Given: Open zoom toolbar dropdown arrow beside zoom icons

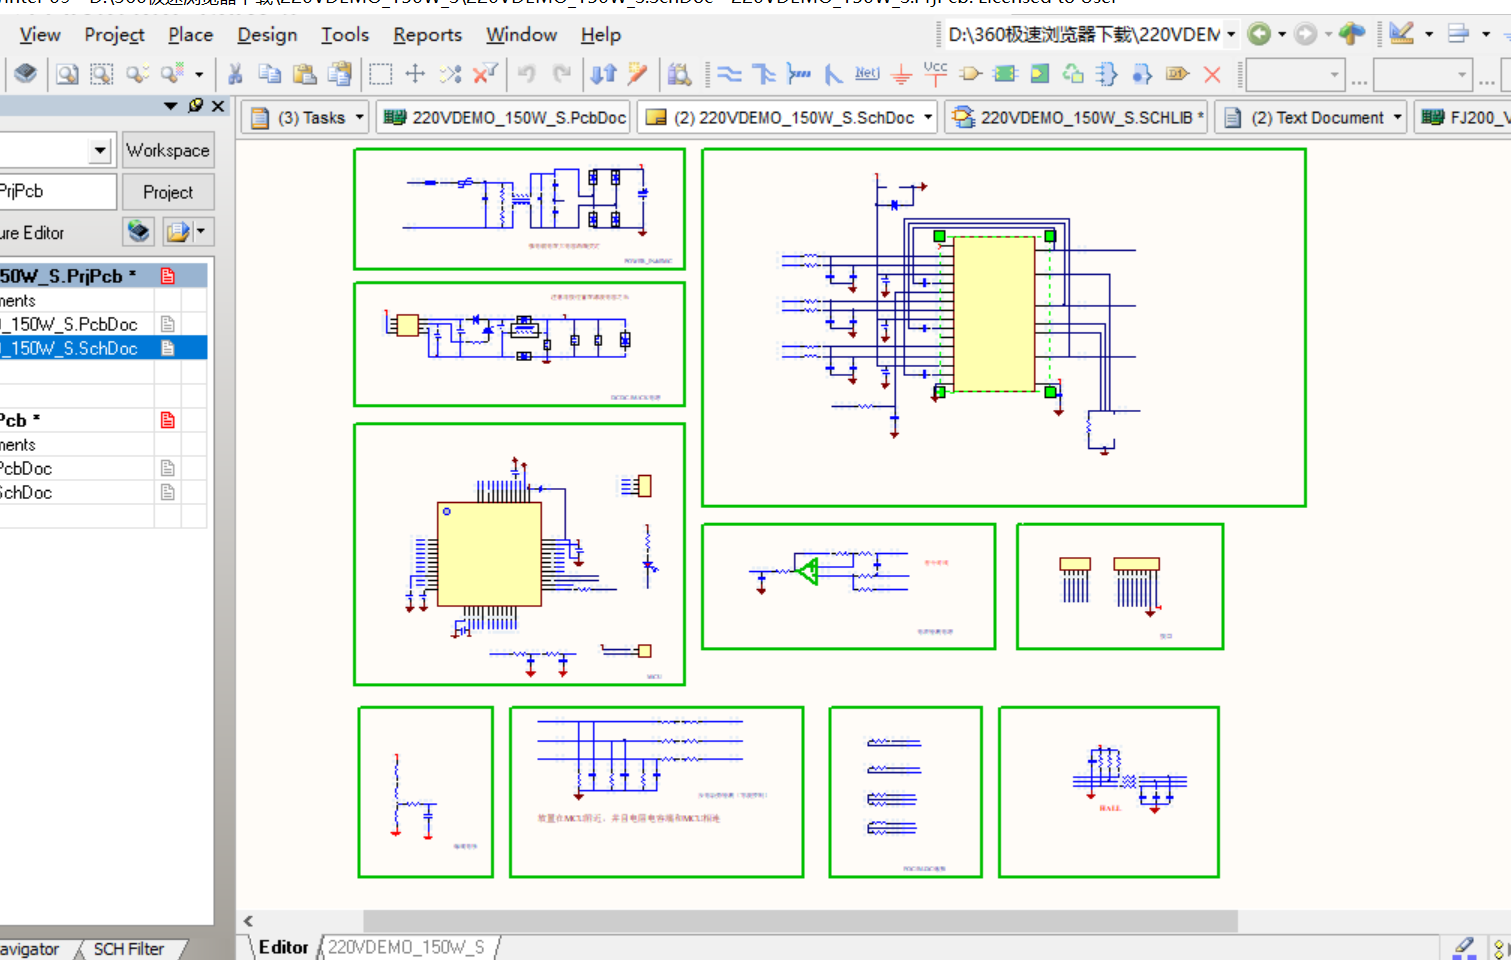Looking at the screenshot, I should [199, 73].
